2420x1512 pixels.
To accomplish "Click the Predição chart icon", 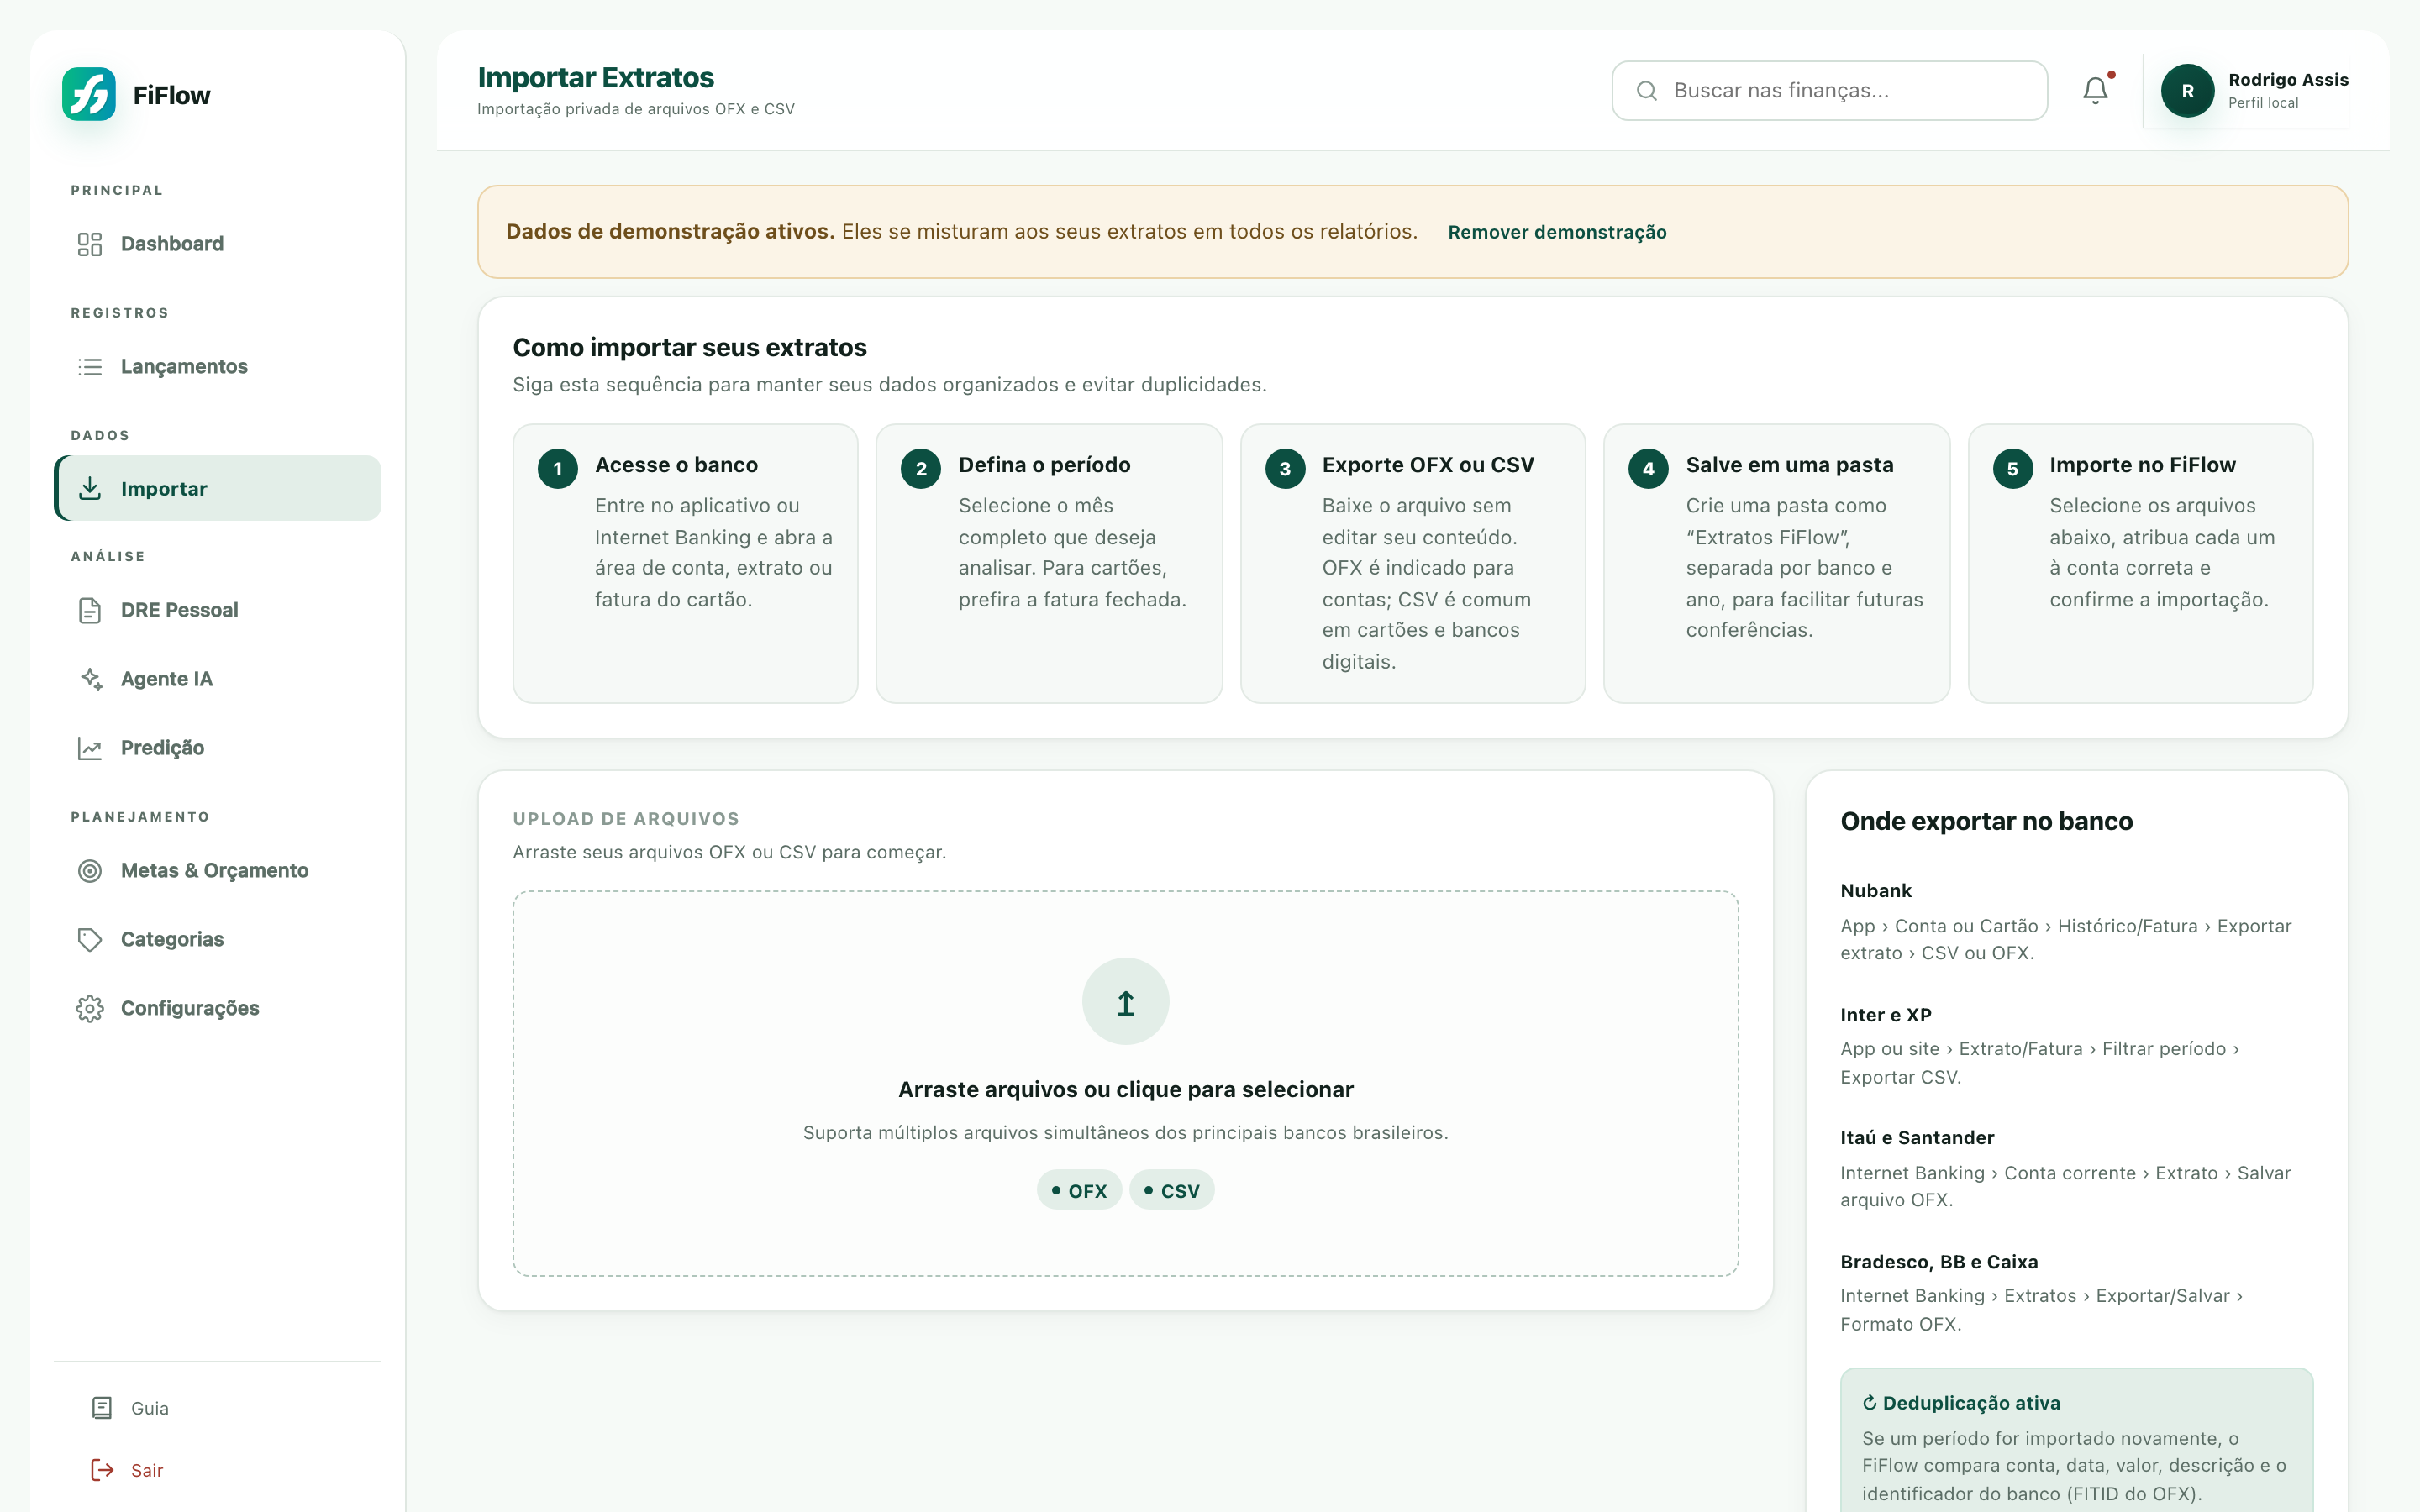I will pos(90,748).
